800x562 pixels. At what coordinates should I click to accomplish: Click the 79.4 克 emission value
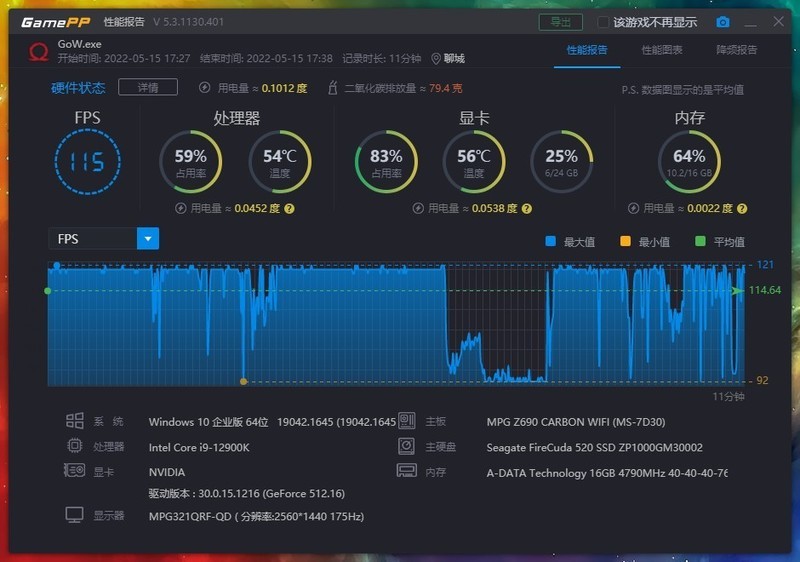tap(445, 88)
